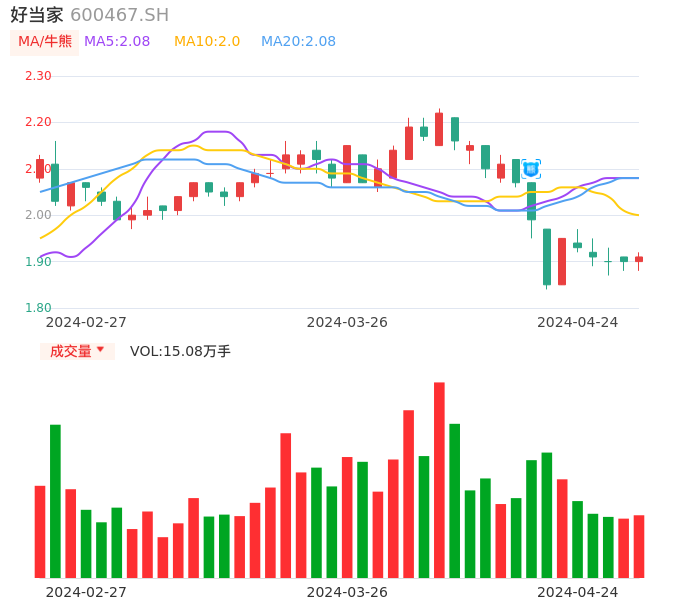686x606 pixels.
Task: Click the blue marker icon on the chart
Action: pyautogui.click(x=531, y=169)
